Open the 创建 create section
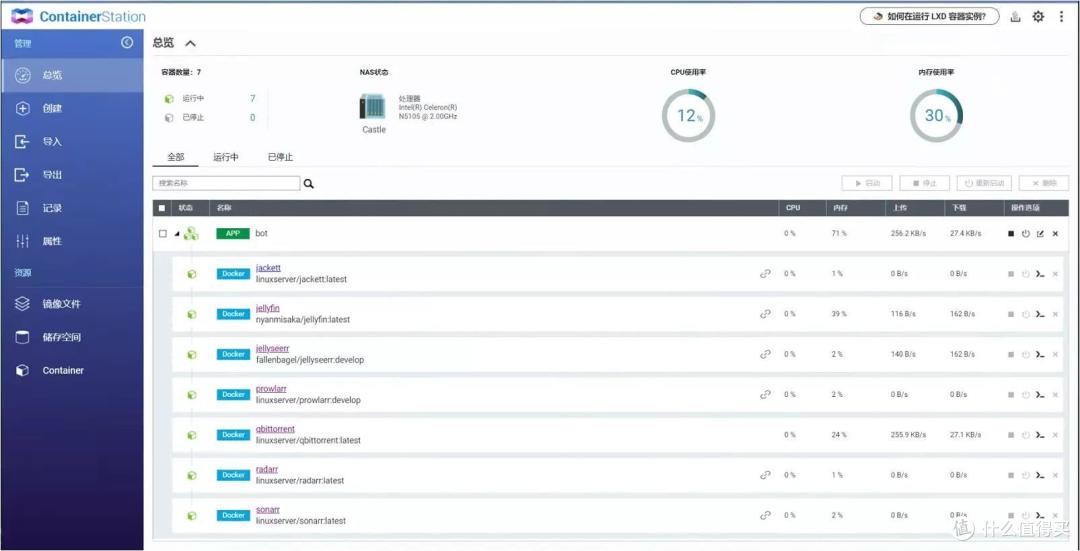 (72, 108)
